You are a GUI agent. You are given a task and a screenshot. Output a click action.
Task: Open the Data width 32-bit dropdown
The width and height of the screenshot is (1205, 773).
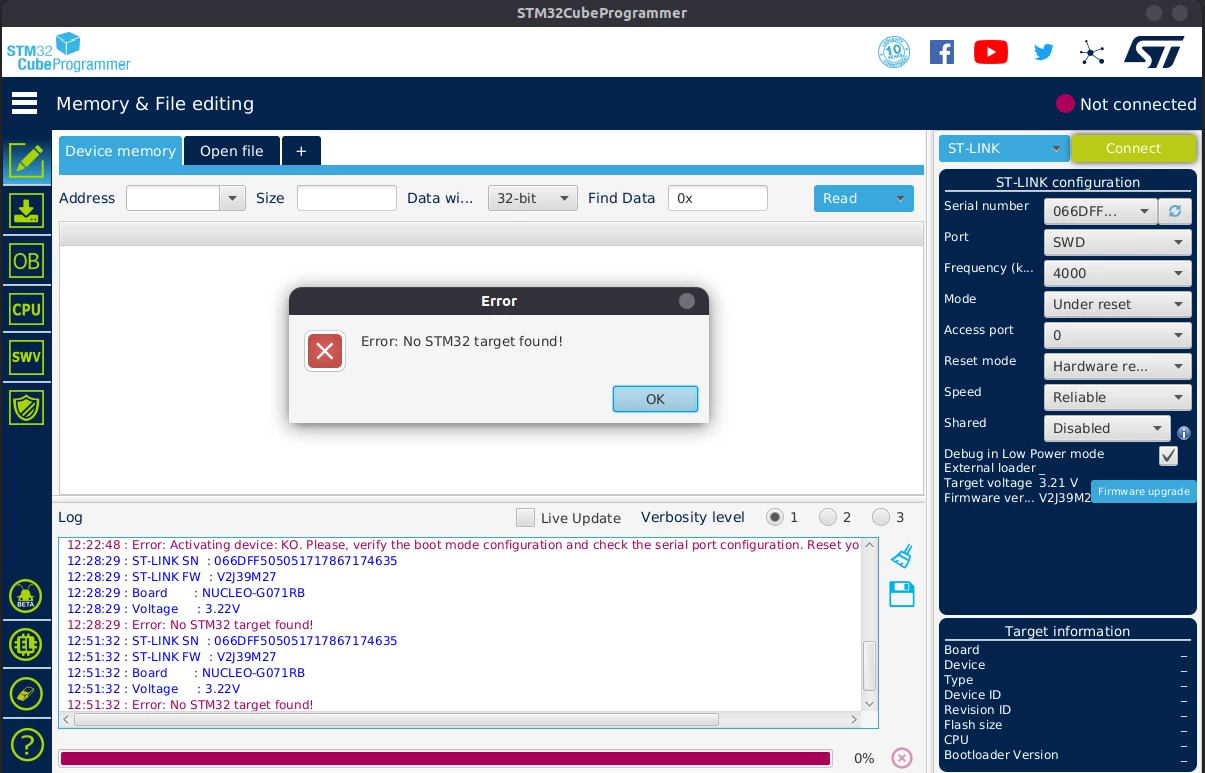pos(533,198)
